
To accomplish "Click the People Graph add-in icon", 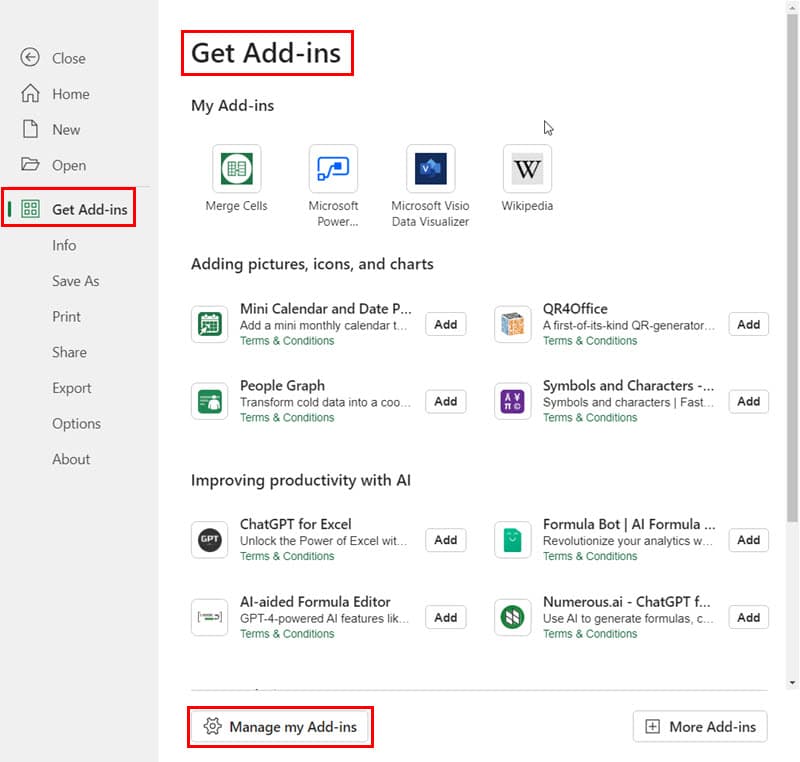I will (210, 401).
